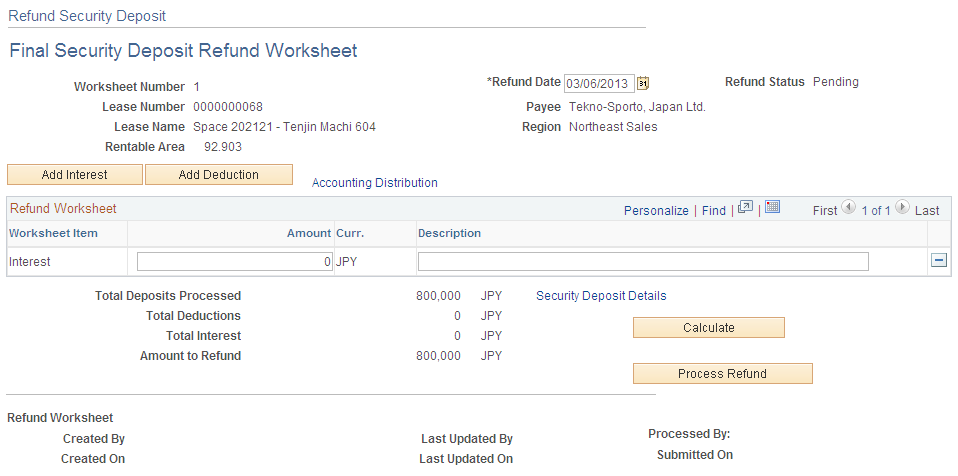Click the Last Updated On label
Screen dimensions: 958x476
tap(466, 459)
